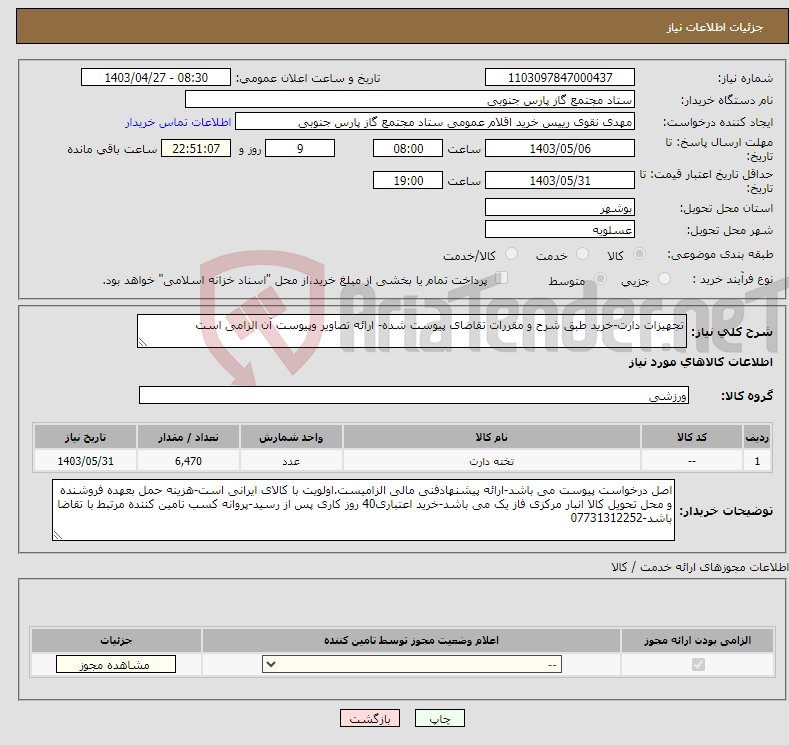Click the چاپ print button
This screenshot has height=745, width=789.
click(x=439, y=718)
